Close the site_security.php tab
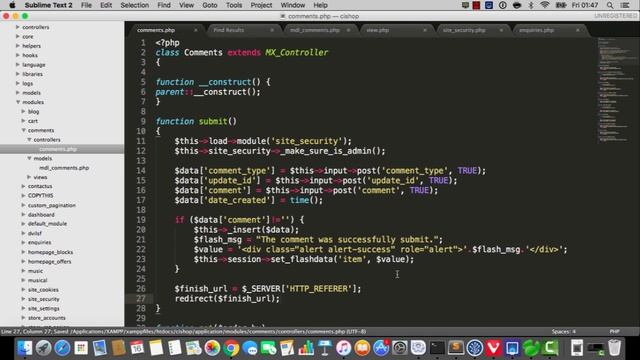This screenshot has width=640, height=360. 501,30
